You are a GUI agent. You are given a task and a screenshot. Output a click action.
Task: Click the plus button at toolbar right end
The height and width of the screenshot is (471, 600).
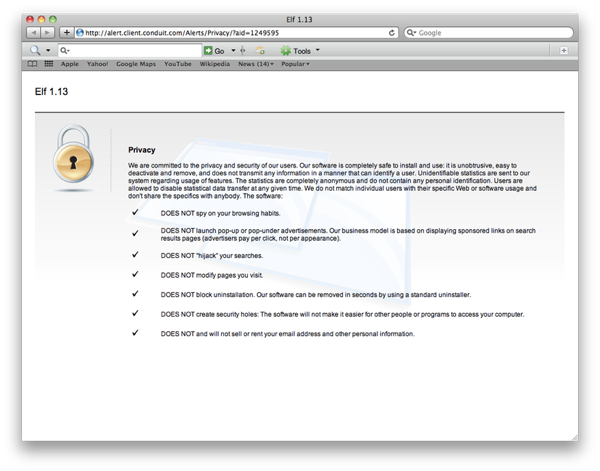pyautogui.click(x=563, y=51)
